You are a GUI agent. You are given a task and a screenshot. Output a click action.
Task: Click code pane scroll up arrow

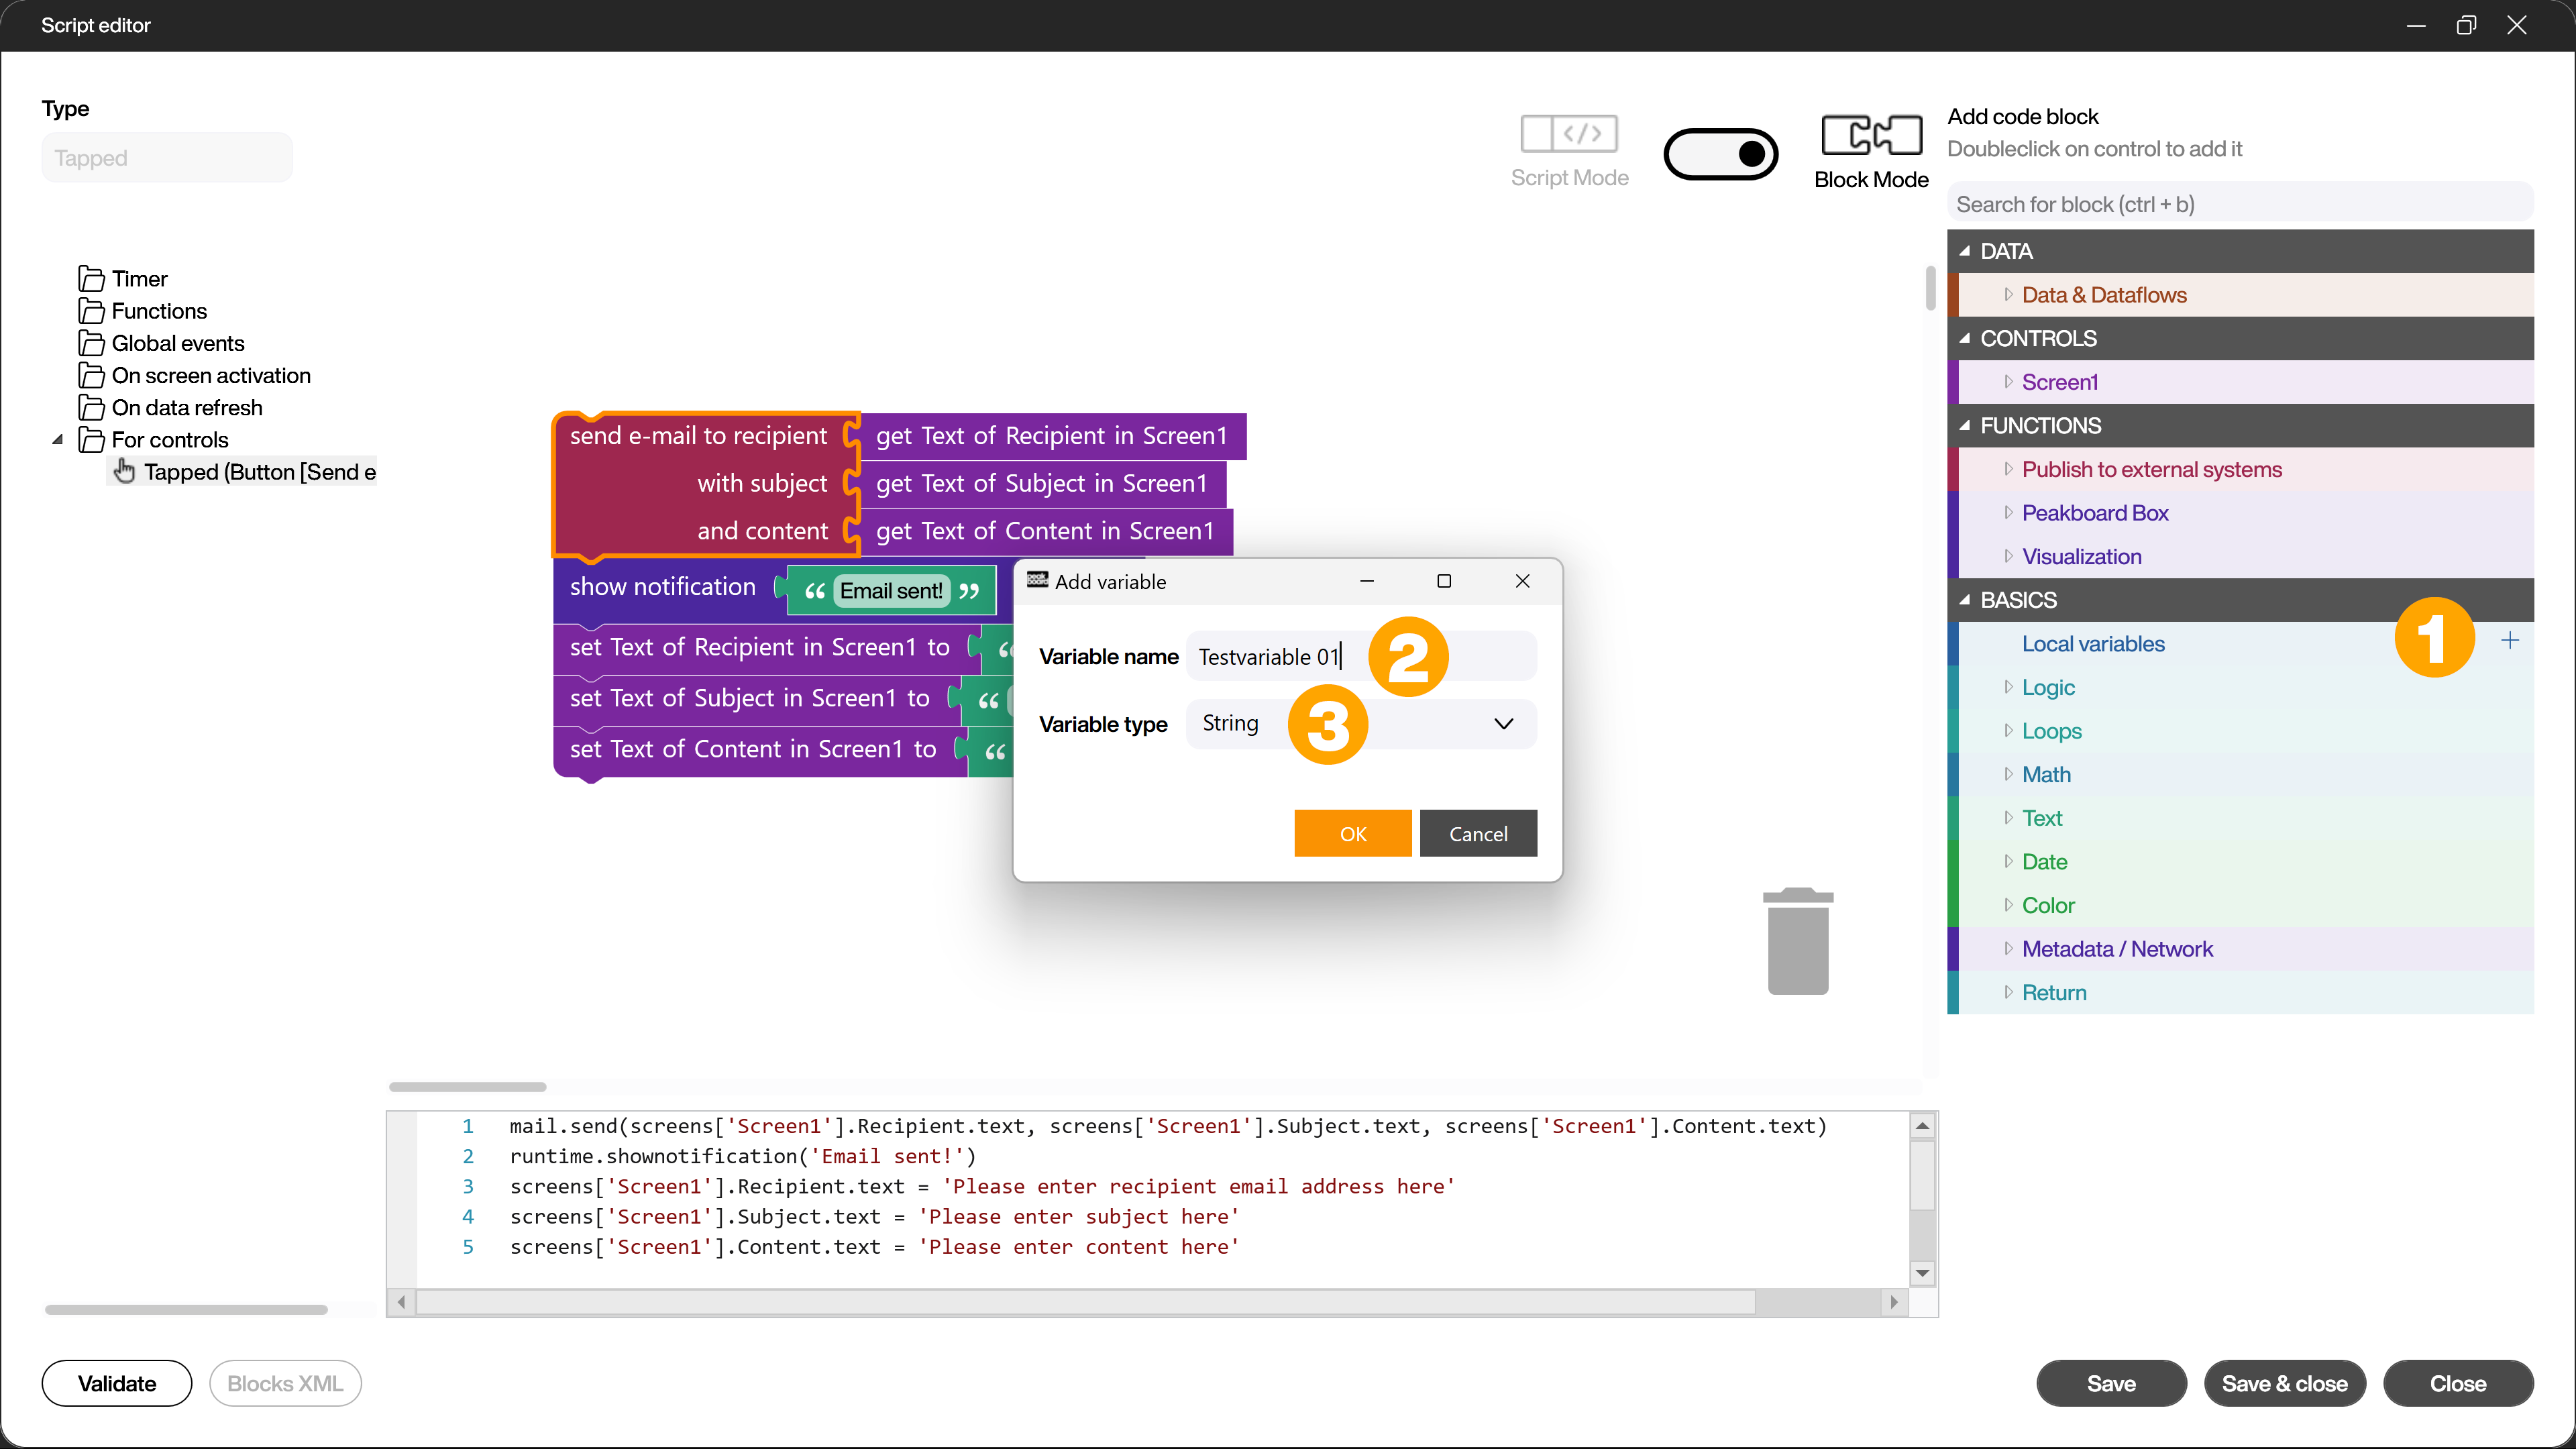point(1922,1126)
